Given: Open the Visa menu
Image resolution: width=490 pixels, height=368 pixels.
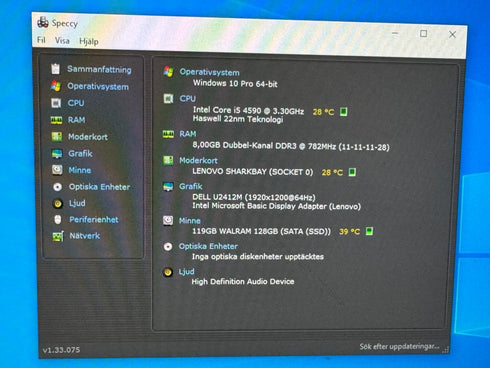Looking at the screenshot, I should pyautogui.click(x=62, y=41).
